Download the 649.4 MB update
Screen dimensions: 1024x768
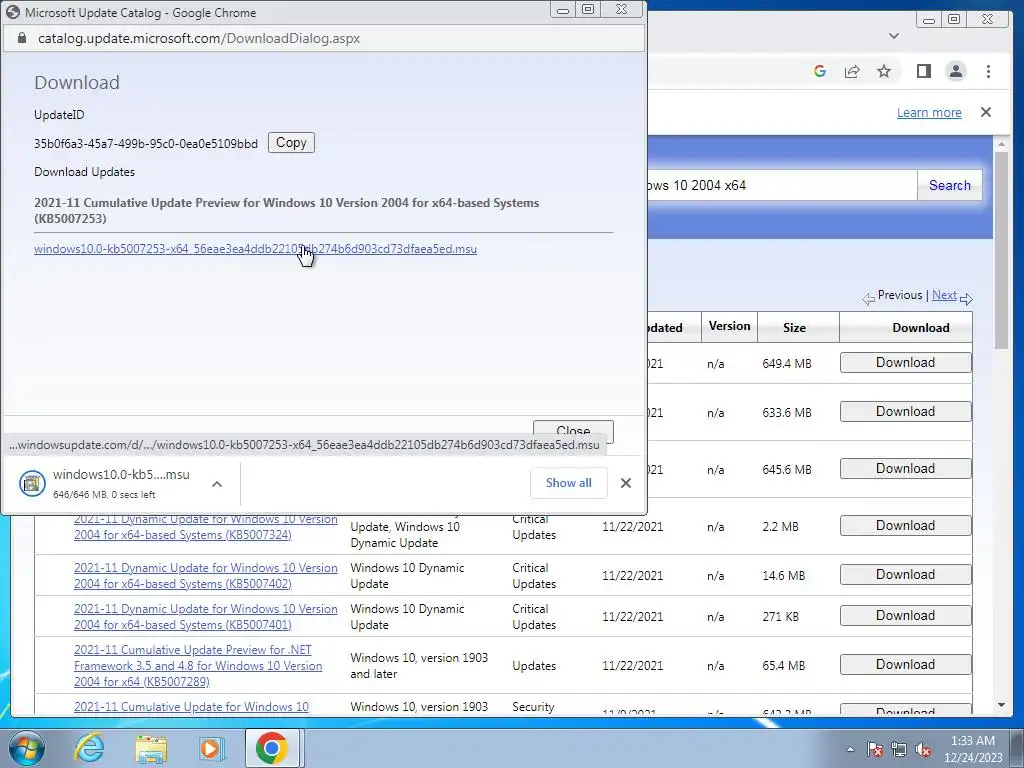(x=905, y=362)
